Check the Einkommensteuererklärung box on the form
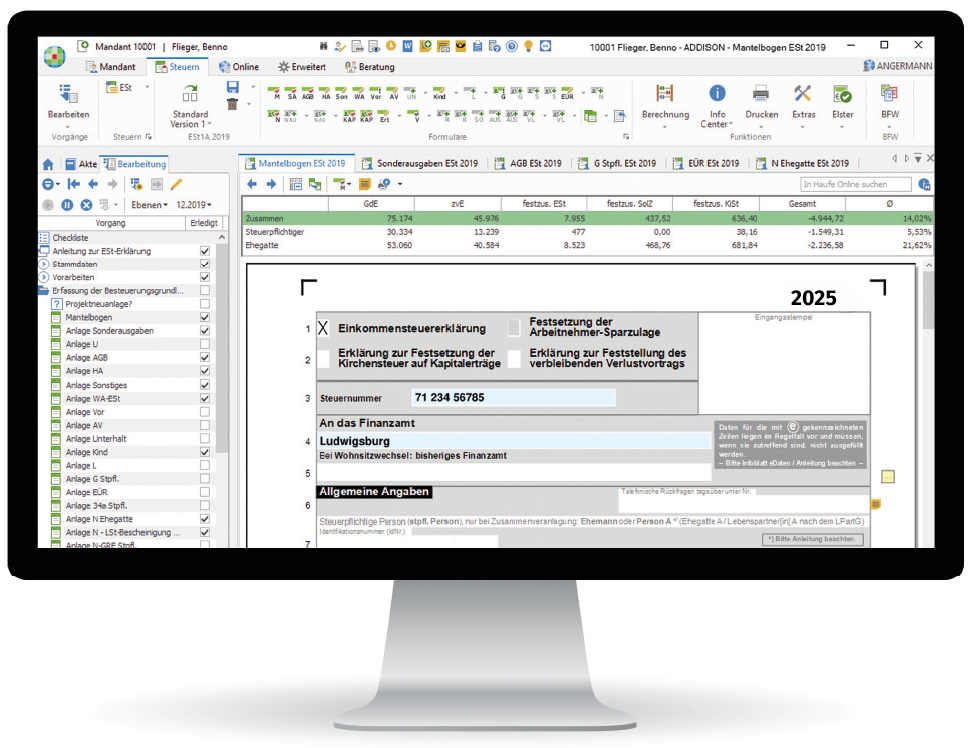This screenshot has height=748, width=970. (x=323, y=328)
